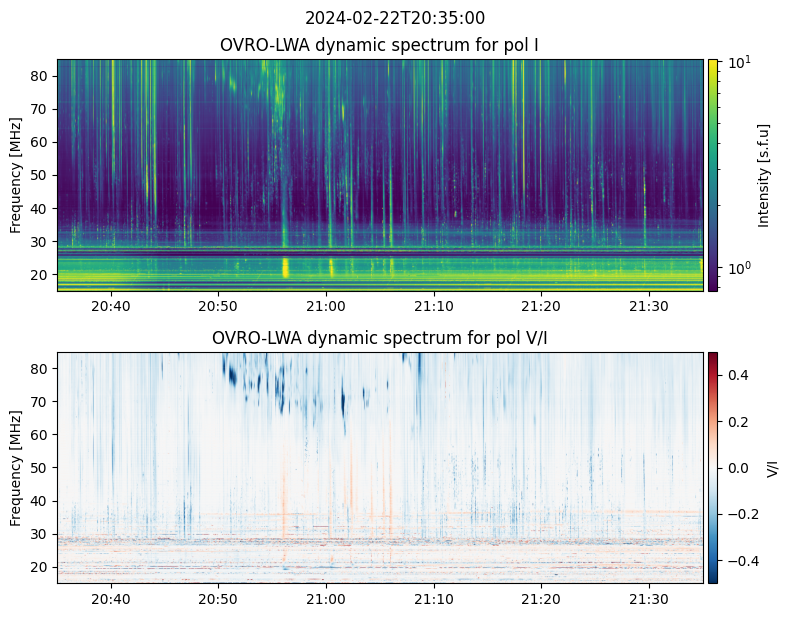Viewport: 790px width, 617px height.
Task: Click the Intensity viridis colorbar
Action: 713,175
